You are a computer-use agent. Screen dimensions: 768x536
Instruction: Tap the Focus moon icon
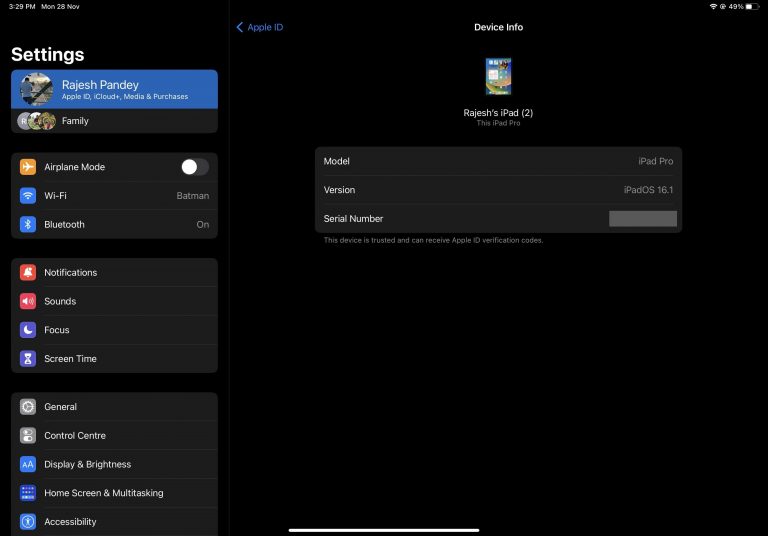28,330
